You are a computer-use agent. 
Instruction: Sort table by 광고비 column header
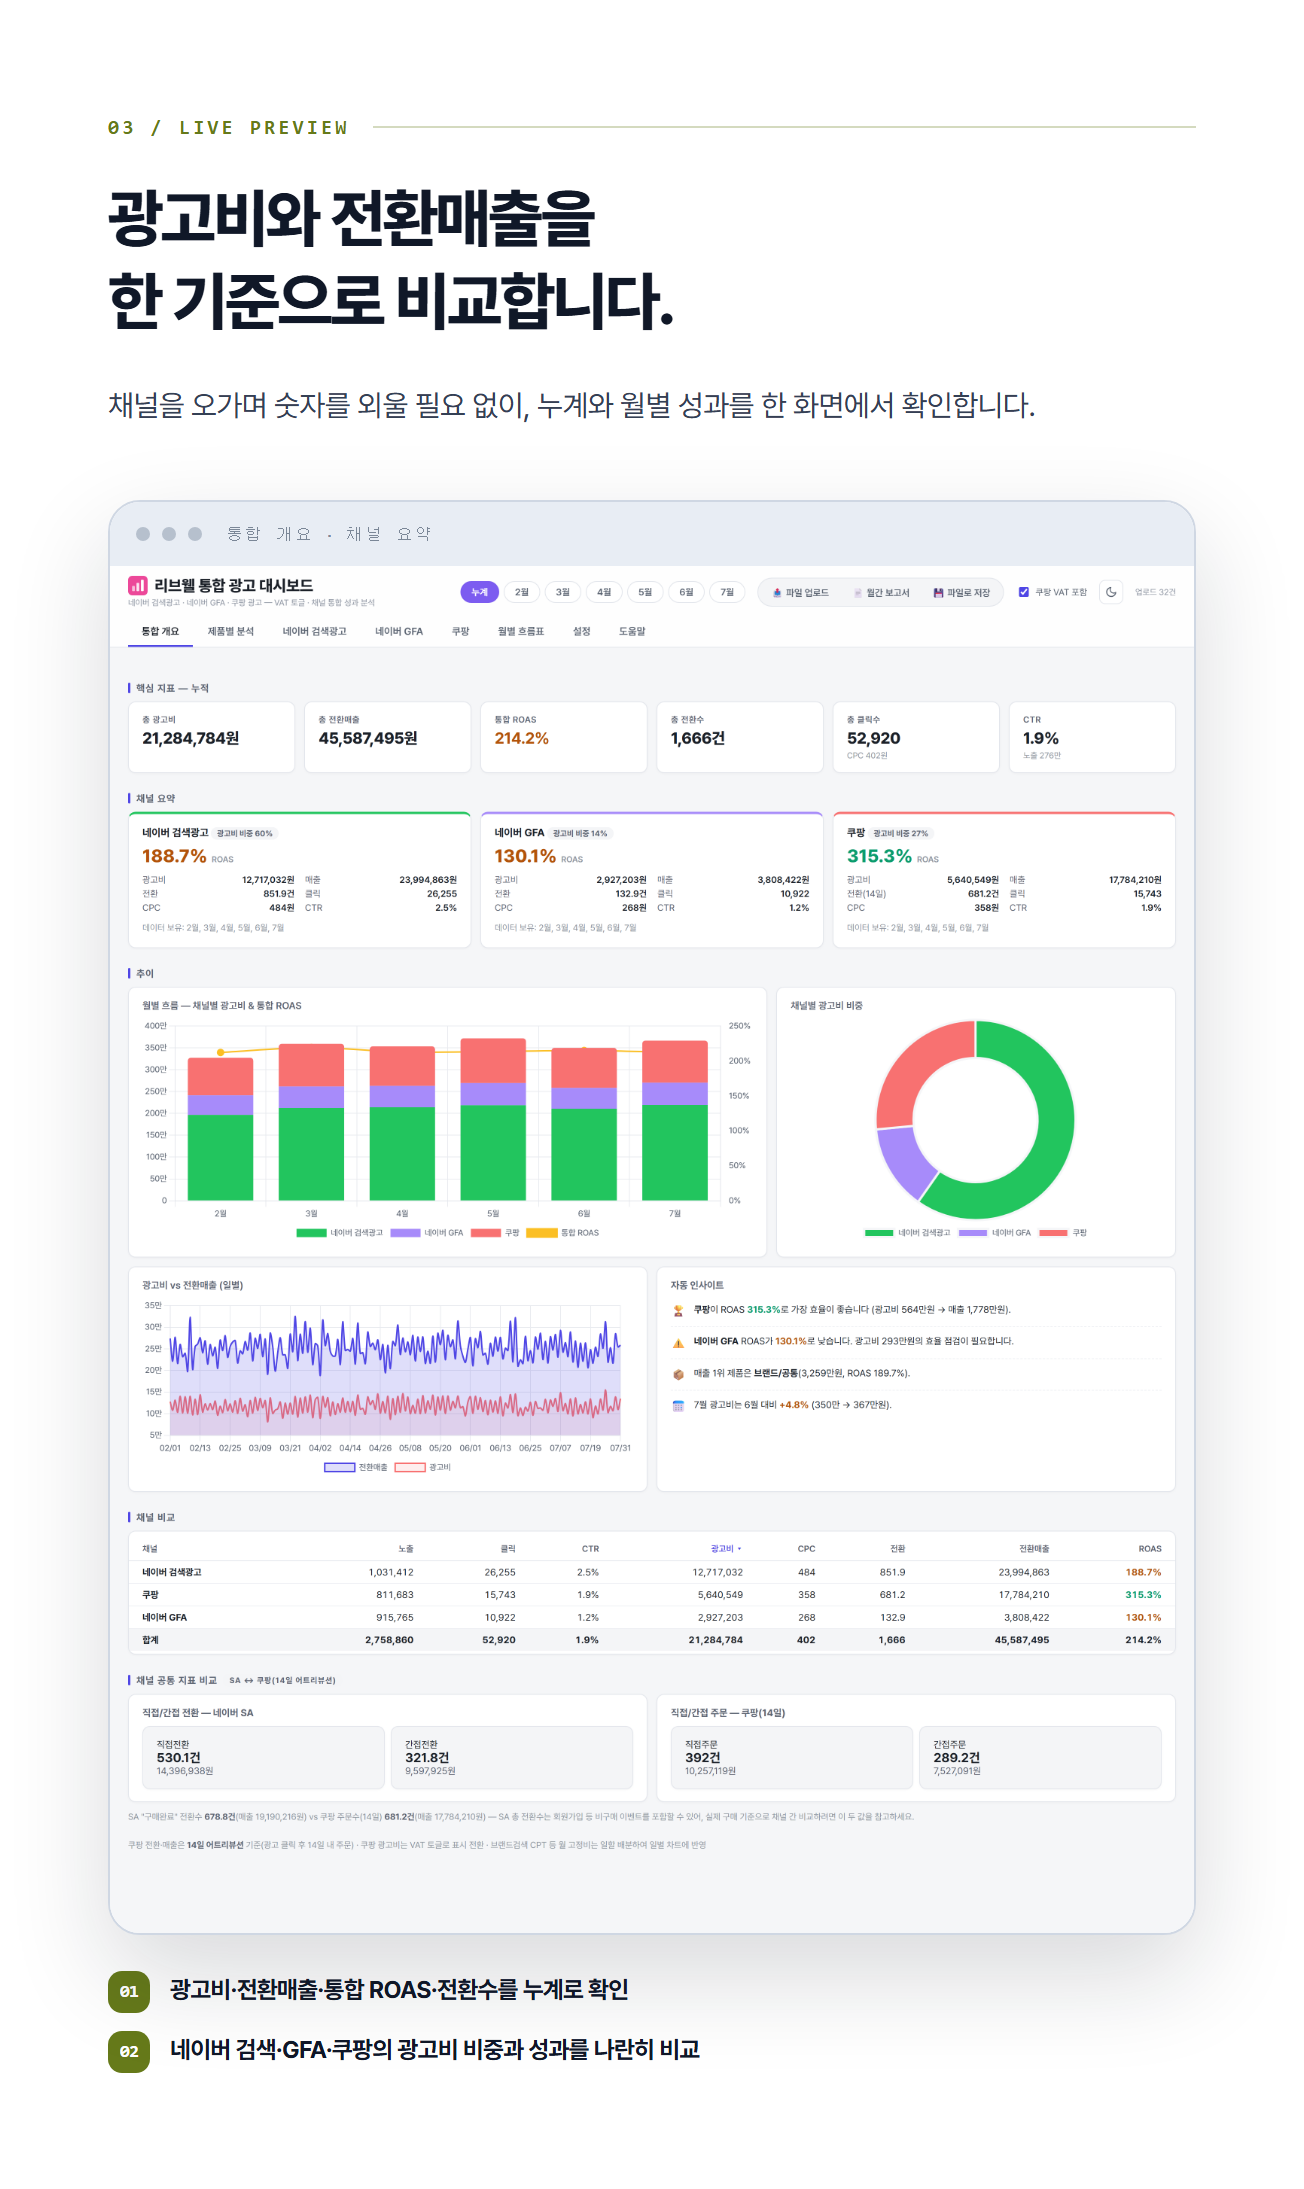(726, 1549)
